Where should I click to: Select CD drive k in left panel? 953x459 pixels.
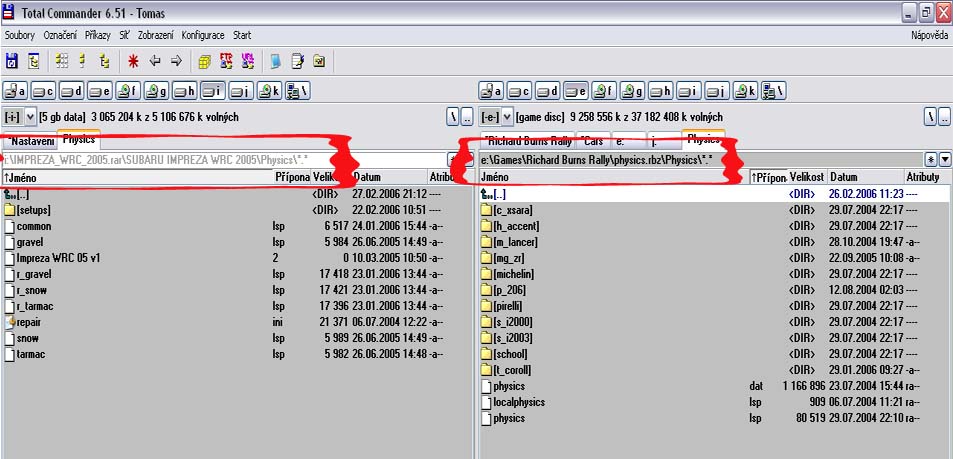point(269,91)
